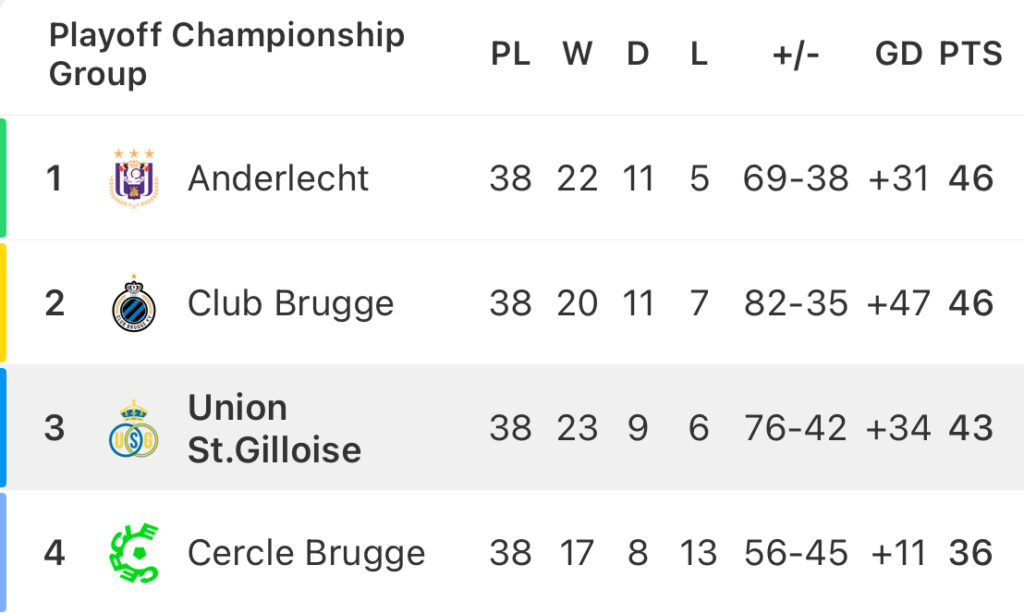The height and width of the screenshot is (614, 1024).
Task: Click the +/- goals column header
Action: click(x=795, y=54)
